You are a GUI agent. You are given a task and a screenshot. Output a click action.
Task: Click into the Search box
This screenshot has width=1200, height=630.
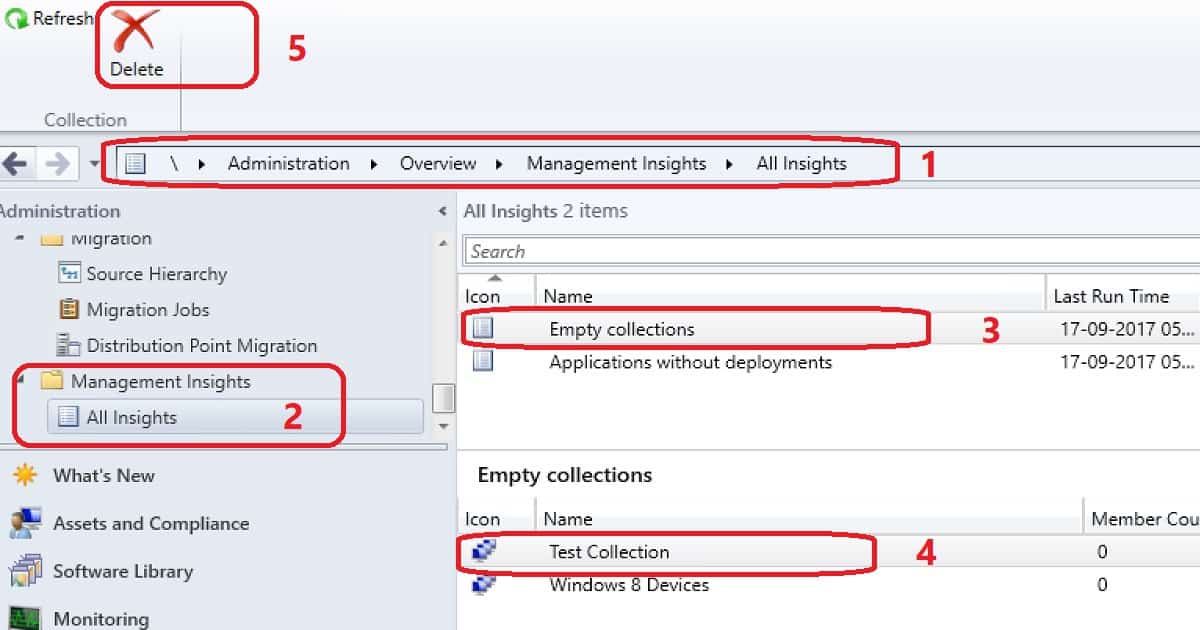pos(832,251)
